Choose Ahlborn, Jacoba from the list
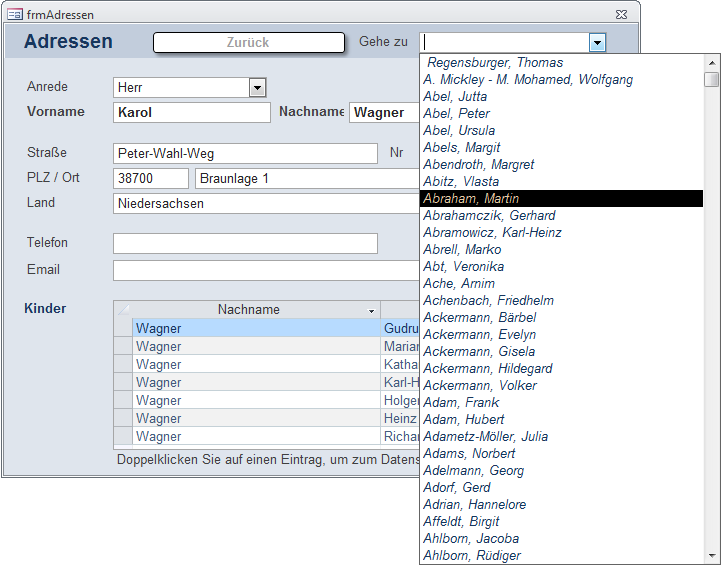 pos(562,539)
